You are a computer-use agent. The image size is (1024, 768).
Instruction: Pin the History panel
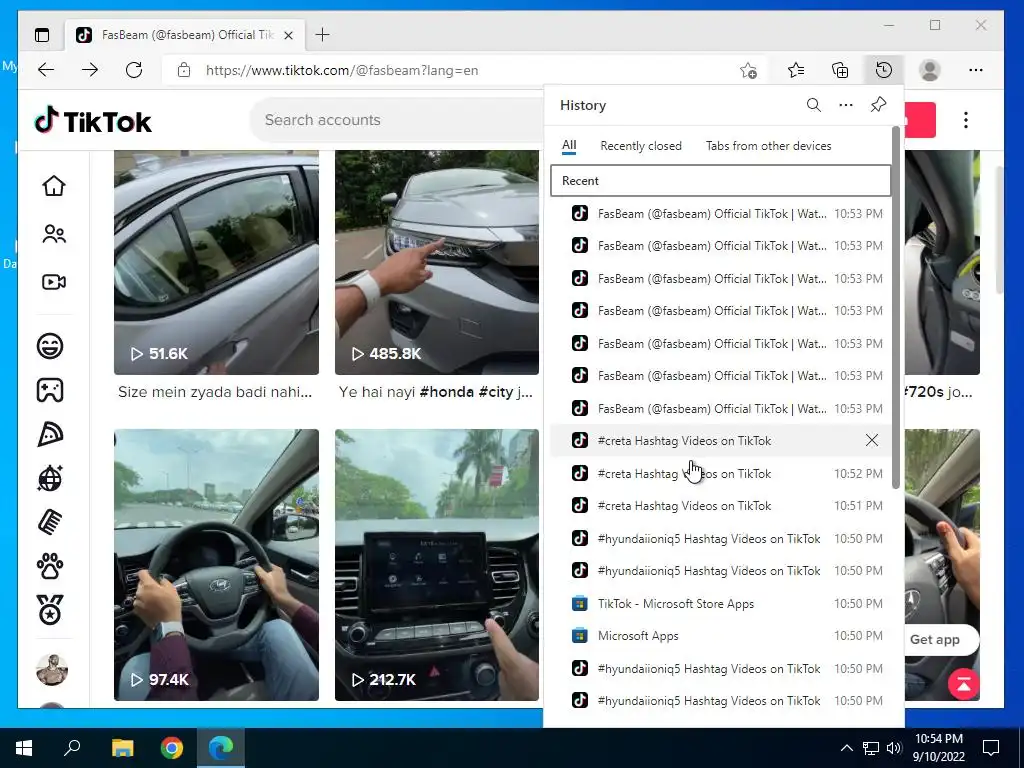[878, 105]
